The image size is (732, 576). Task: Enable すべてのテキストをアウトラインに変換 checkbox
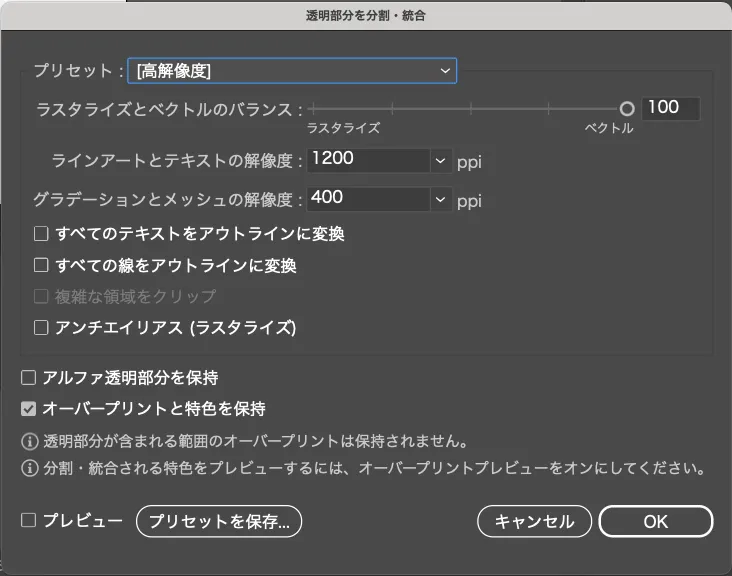point(41,234)
